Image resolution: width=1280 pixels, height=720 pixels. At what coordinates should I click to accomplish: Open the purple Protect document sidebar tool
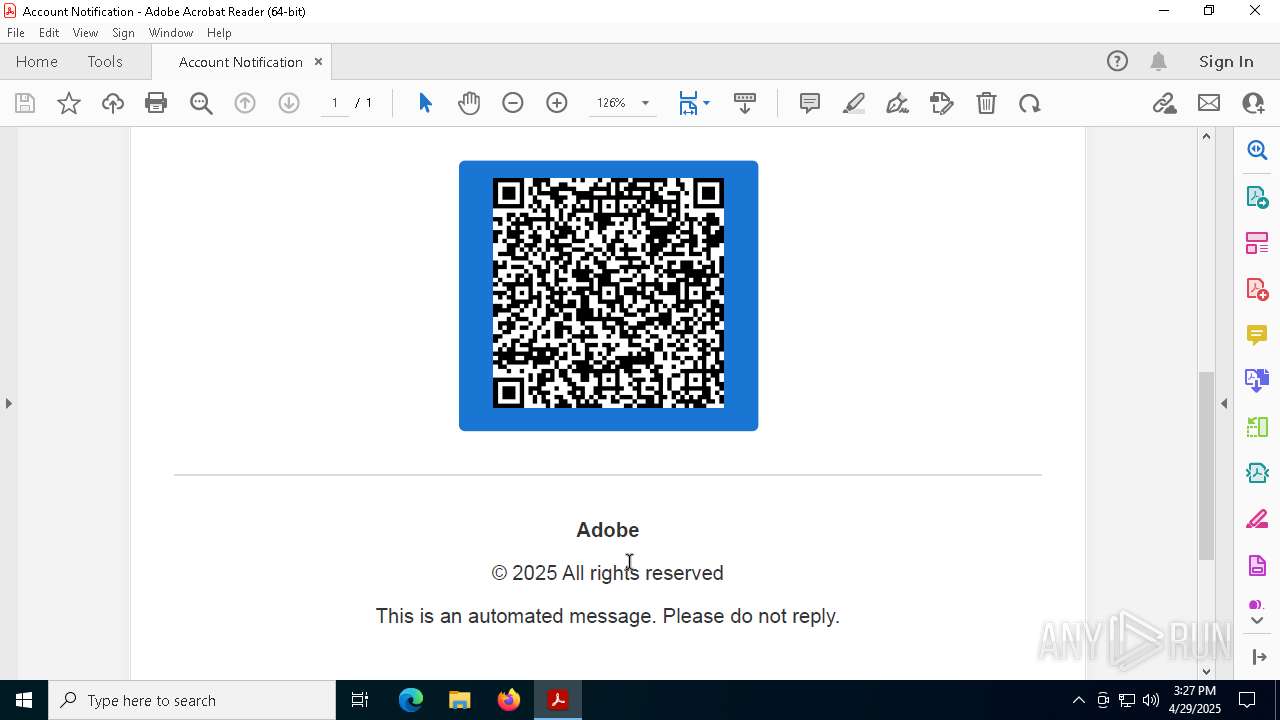(1257, 566)
